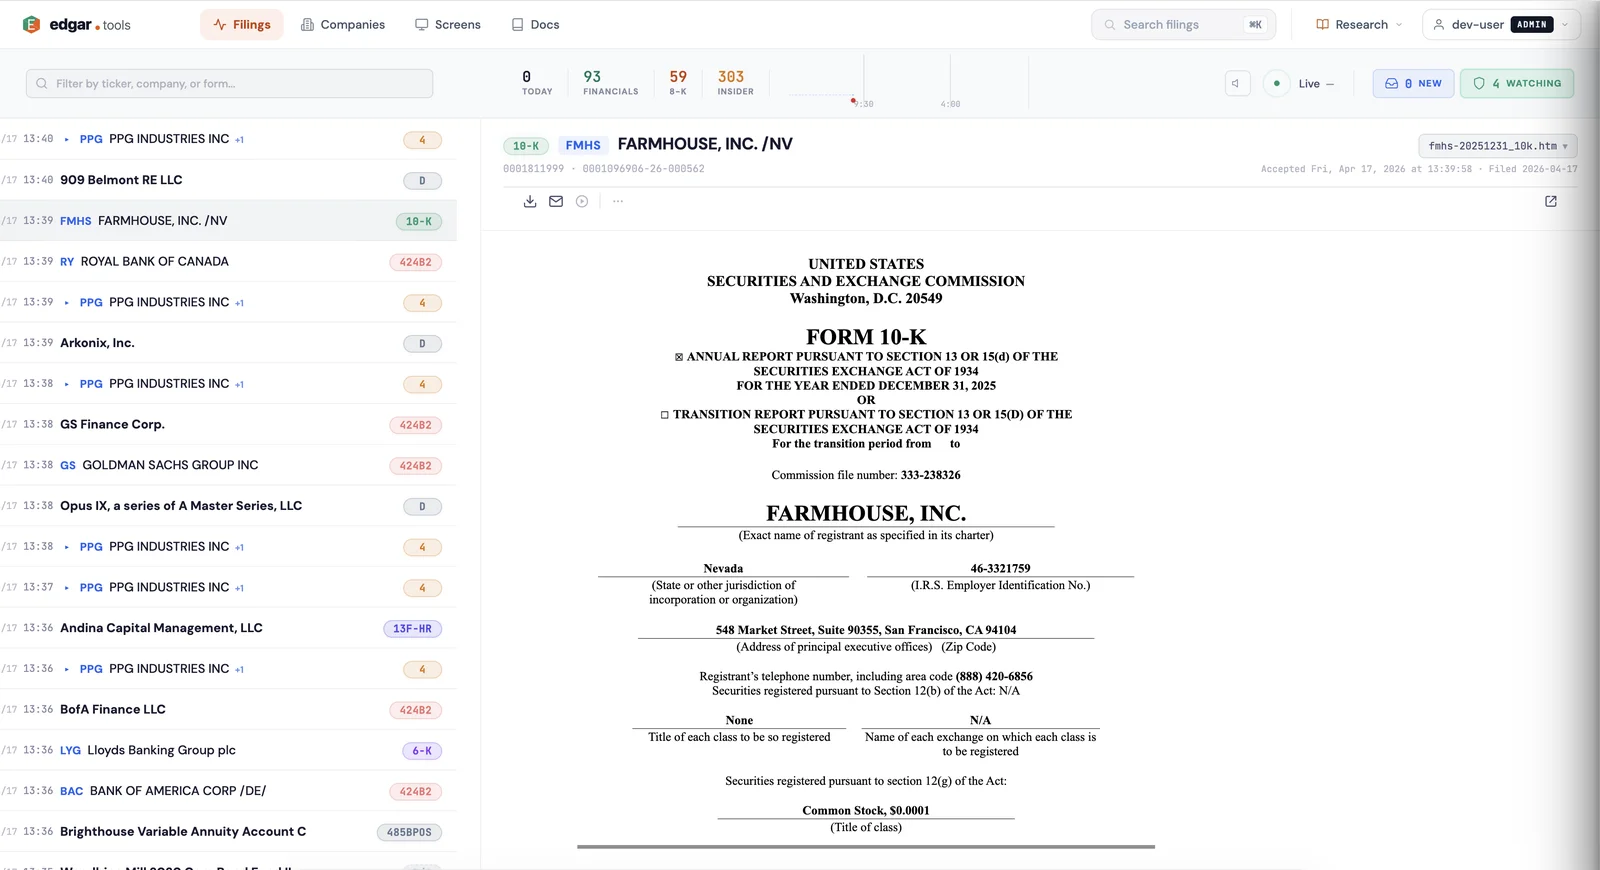The image size is (1600, 870).
Task: Open the 0 NEW inbox button
Action: click(x=1413, y=83)
